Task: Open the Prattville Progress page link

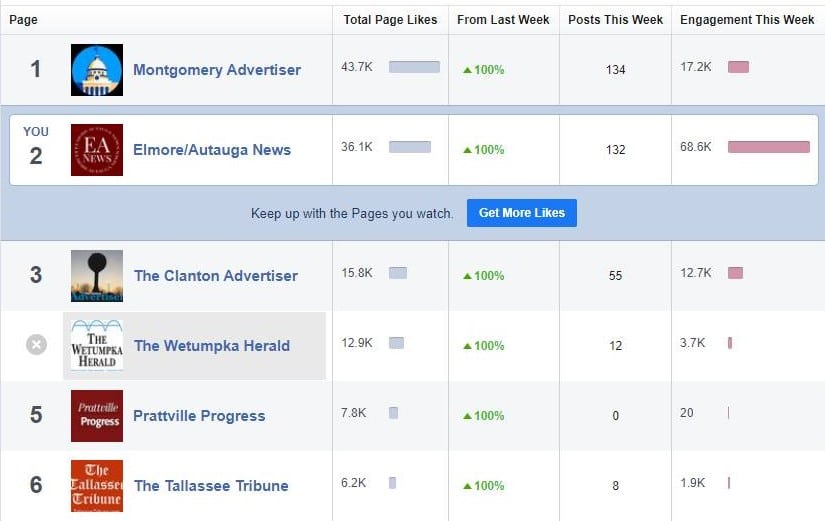Action: [200, 416]
